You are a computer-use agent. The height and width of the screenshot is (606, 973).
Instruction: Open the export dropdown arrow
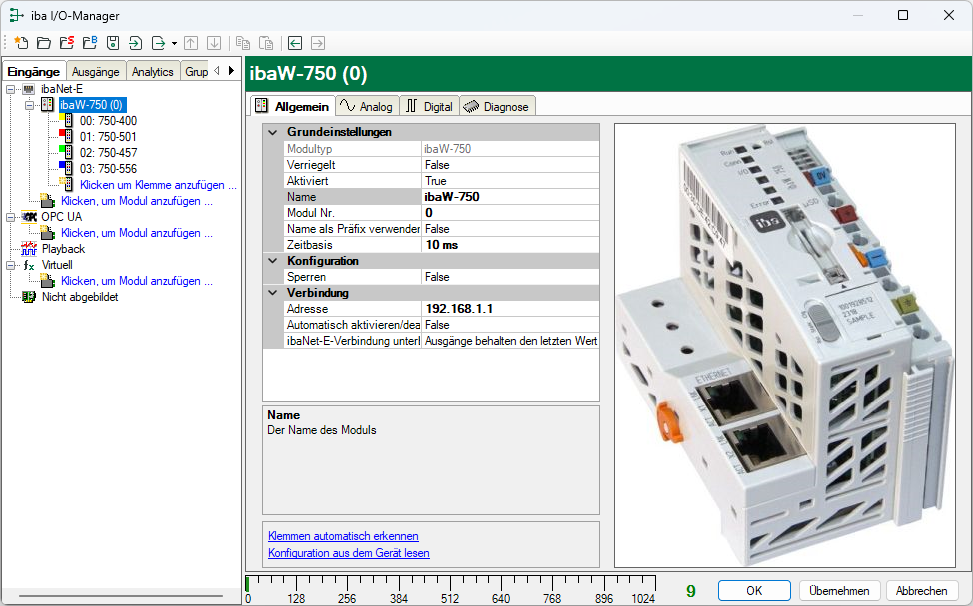coord(174,43)
